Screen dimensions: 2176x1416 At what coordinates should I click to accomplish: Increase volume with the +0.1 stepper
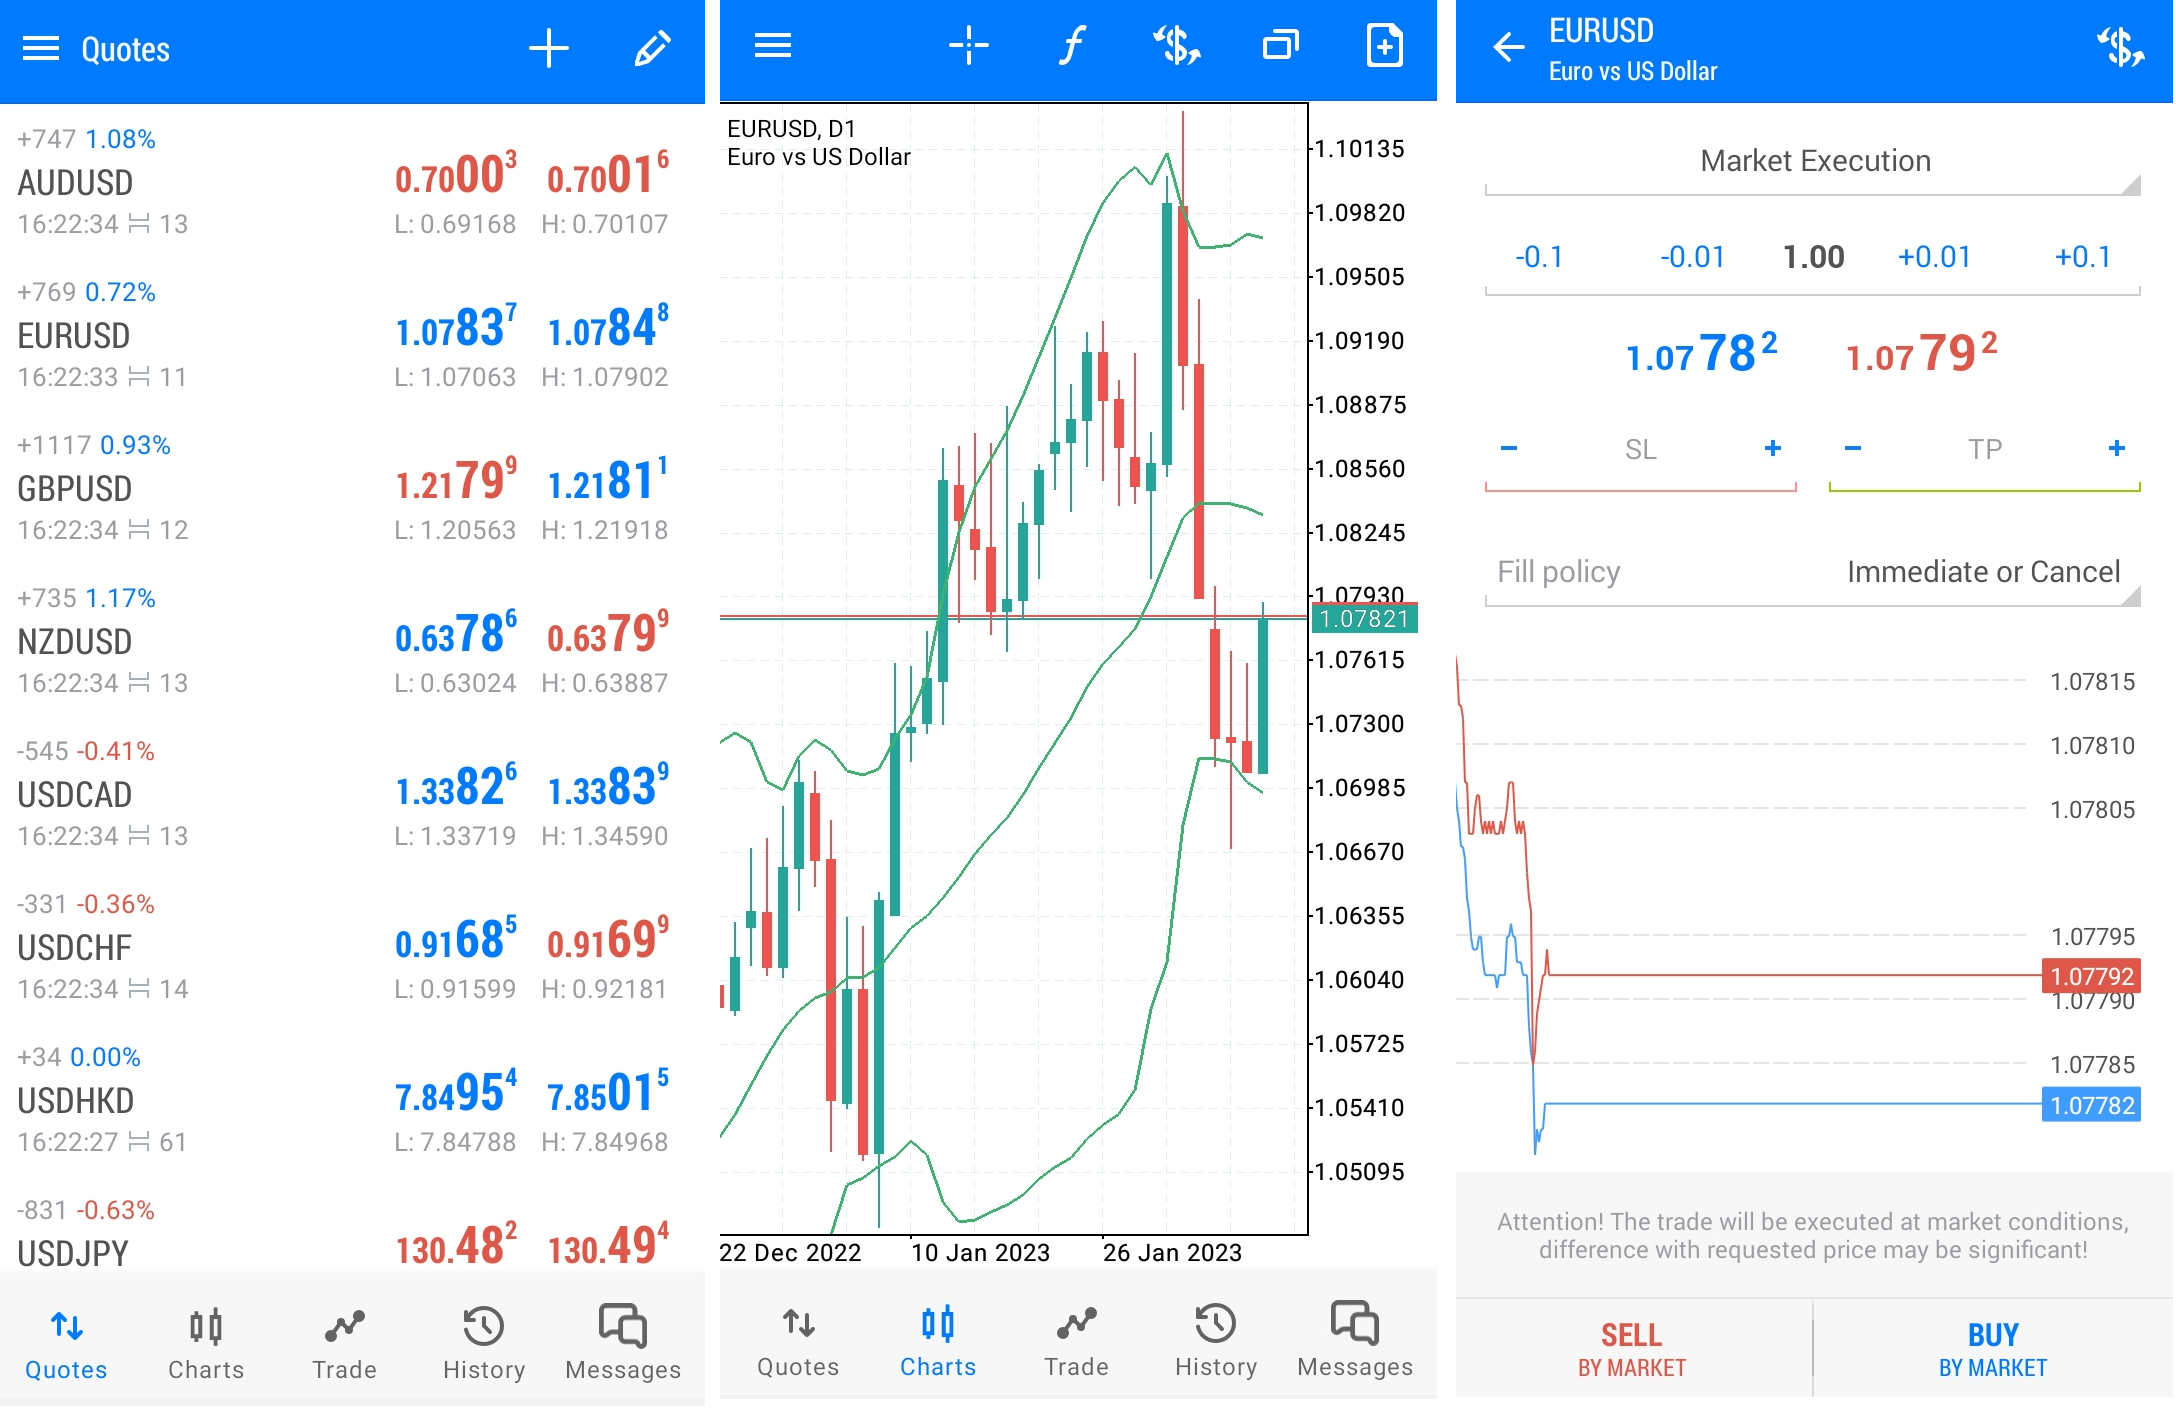pyautogui.click(x=2081, y=257)
